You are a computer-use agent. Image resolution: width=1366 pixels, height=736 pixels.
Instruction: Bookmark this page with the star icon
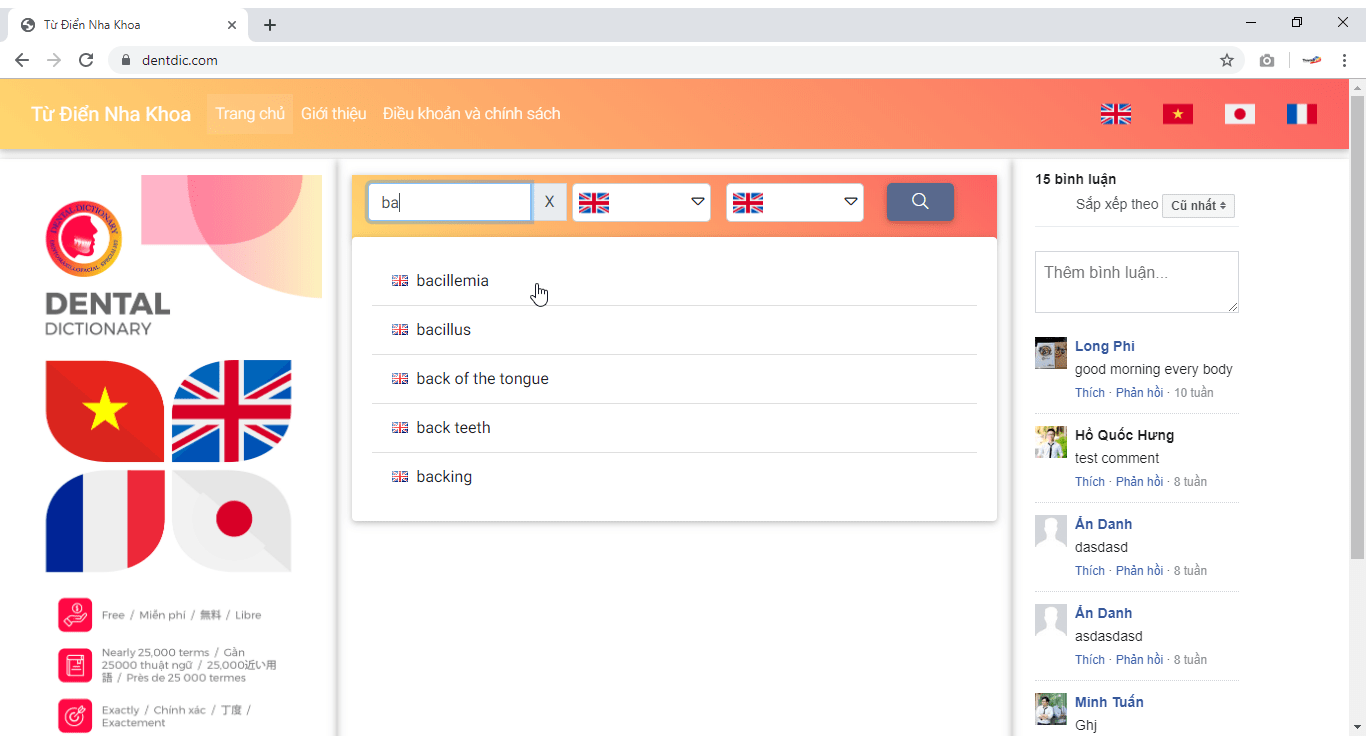1227,60
